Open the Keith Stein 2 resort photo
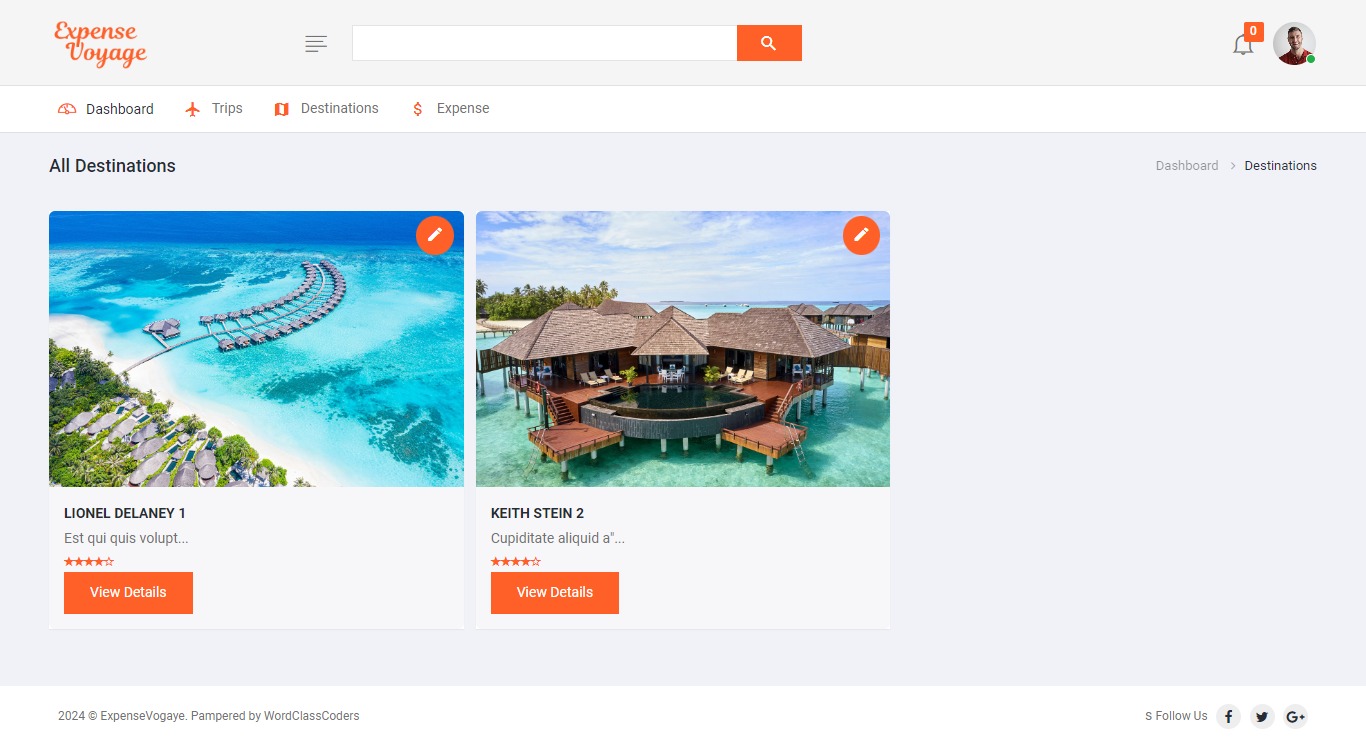 (683, 349)
